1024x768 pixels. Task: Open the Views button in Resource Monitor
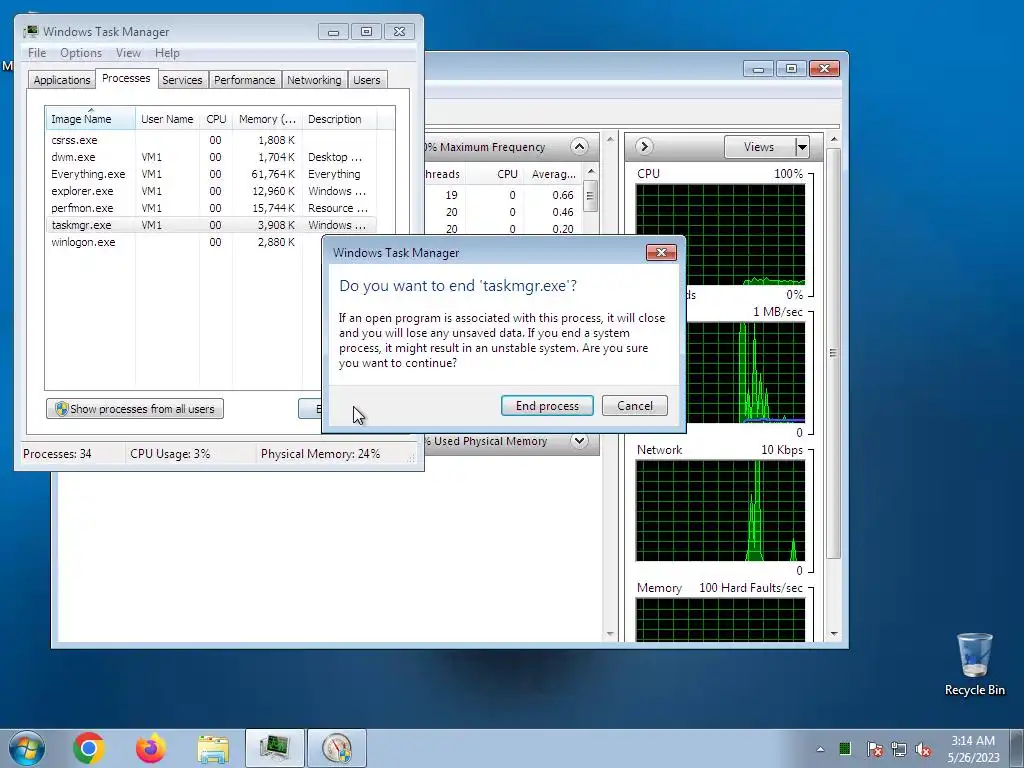click(x=759, y=147)
